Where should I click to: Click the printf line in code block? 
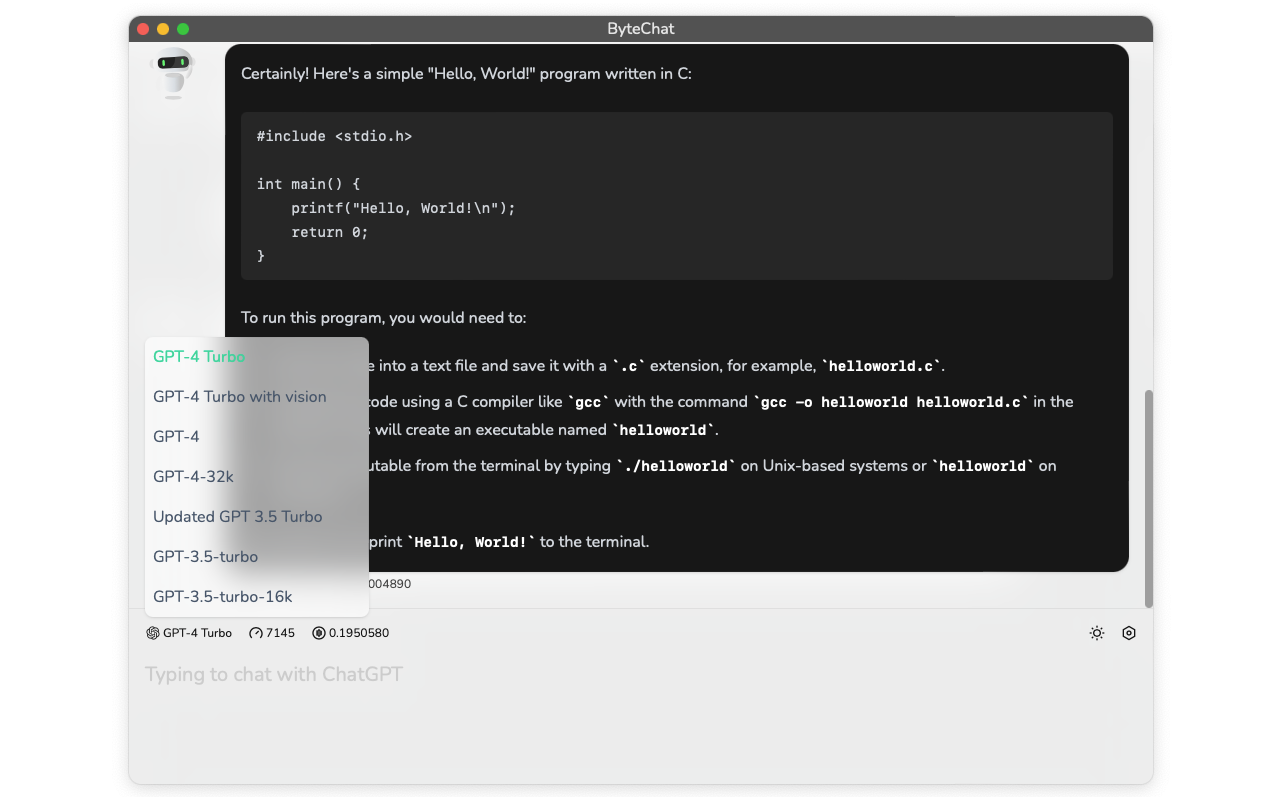coord(403,208)
